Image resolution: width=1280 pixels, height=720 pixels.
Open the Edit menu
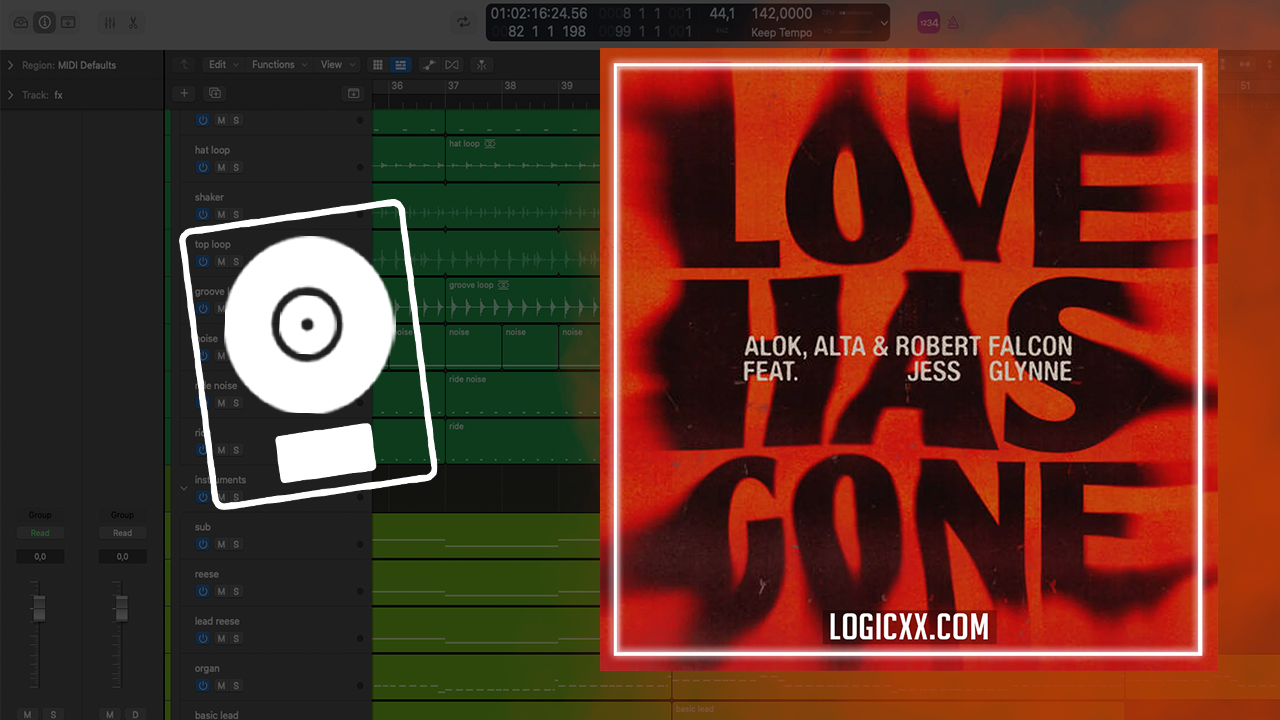pos(222,65)
